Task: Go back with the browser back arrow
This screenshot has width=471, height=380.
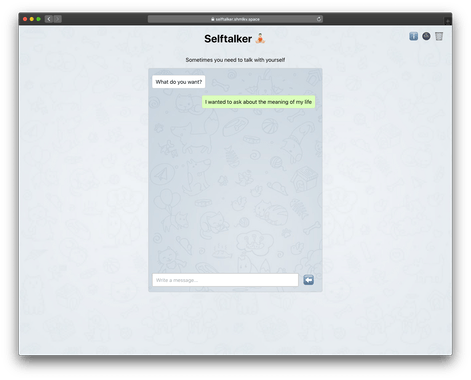Action: [49, 19]
